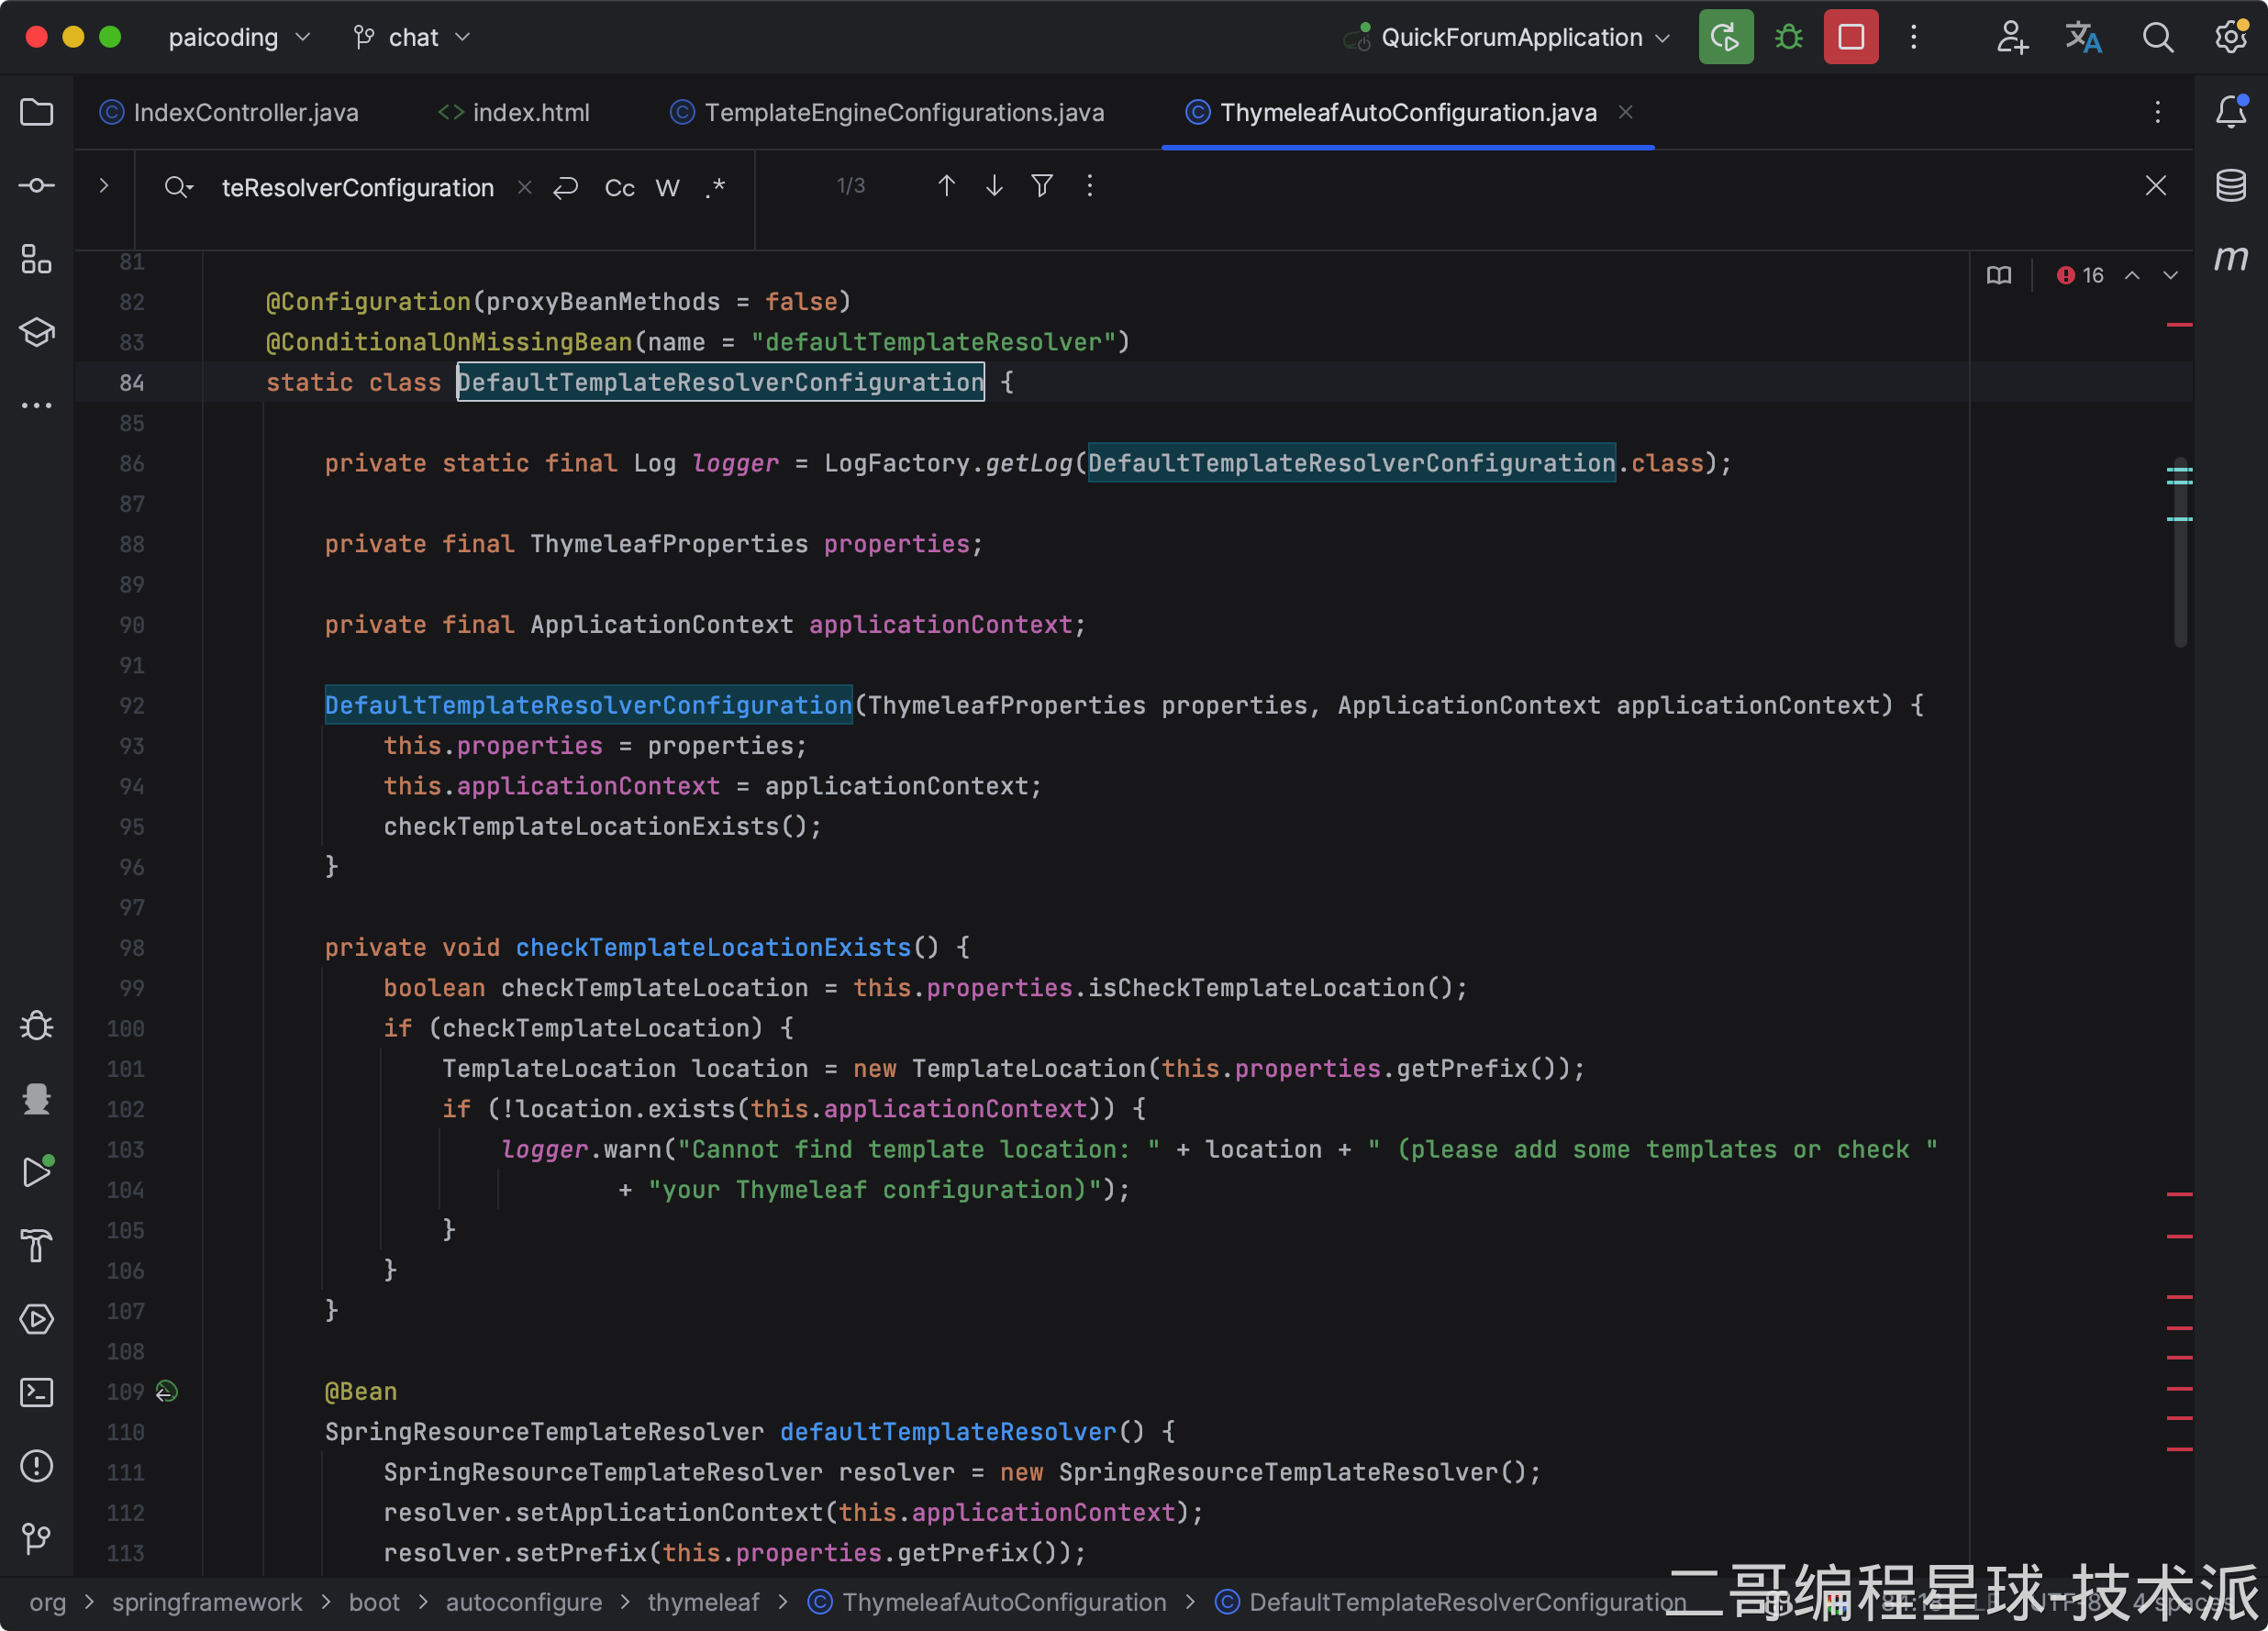Open the Database tool window

tap(2231, 186)
